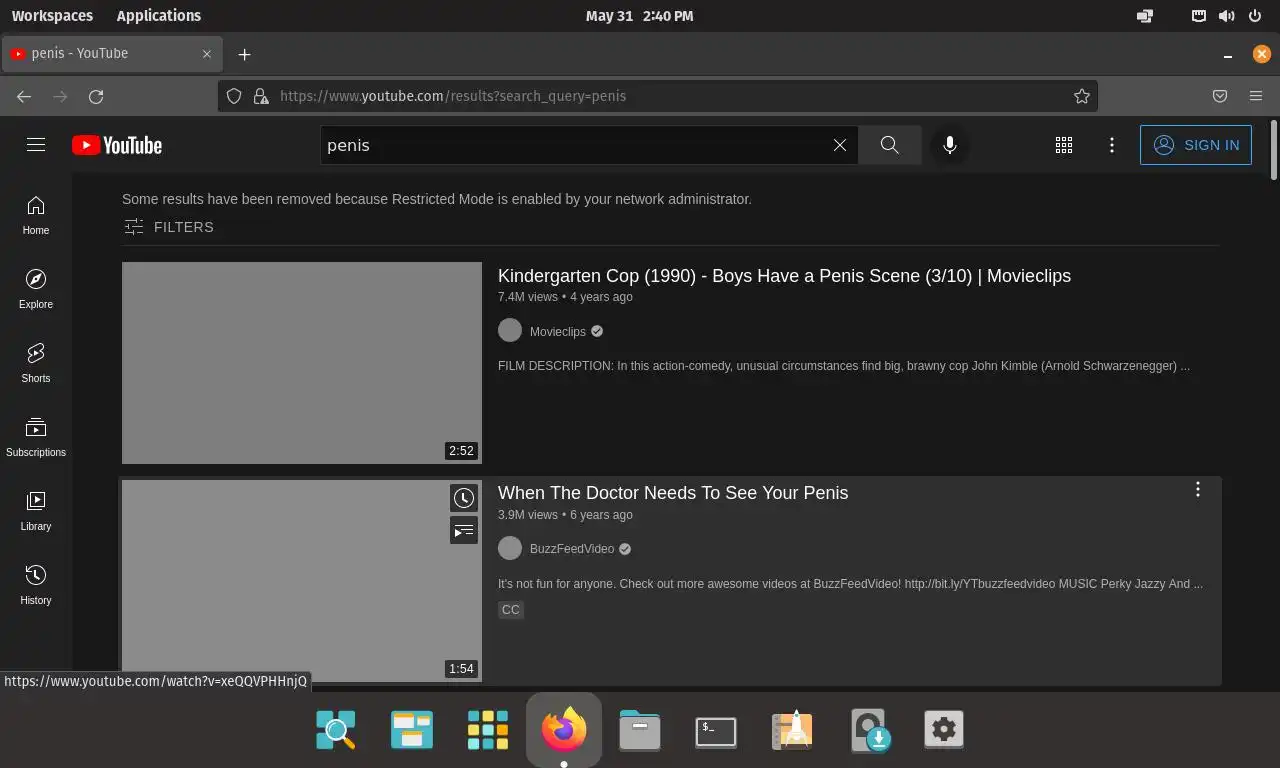Viewport: 1280px width, 768px height.
Task: Open Settings gear in the dock
Action: click(944, 730)
